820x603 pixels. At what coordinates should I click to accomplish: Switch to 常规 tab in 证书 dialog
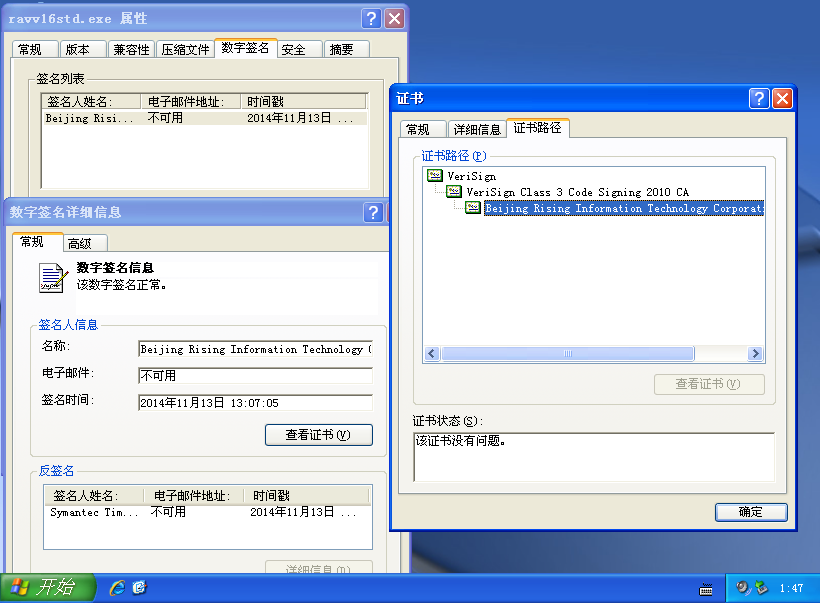(423, 129)
